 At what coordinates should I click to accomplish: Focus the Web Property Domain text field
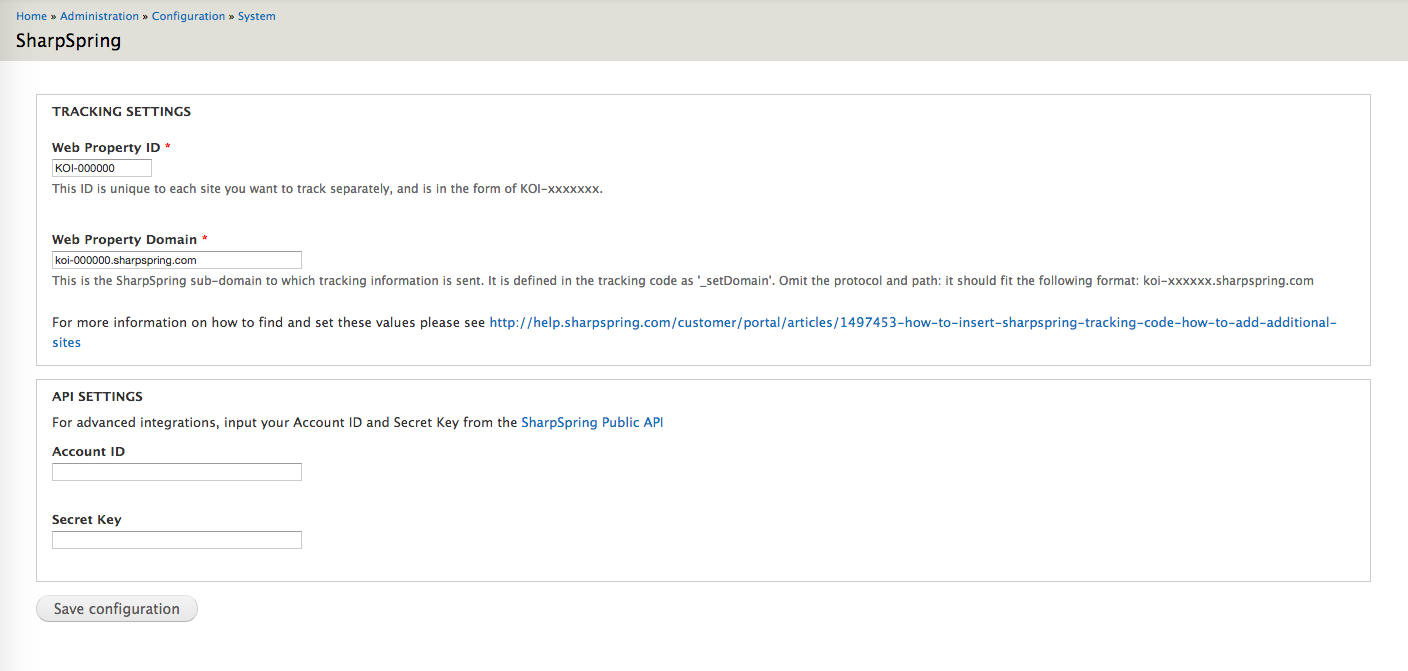coord(177,260)
